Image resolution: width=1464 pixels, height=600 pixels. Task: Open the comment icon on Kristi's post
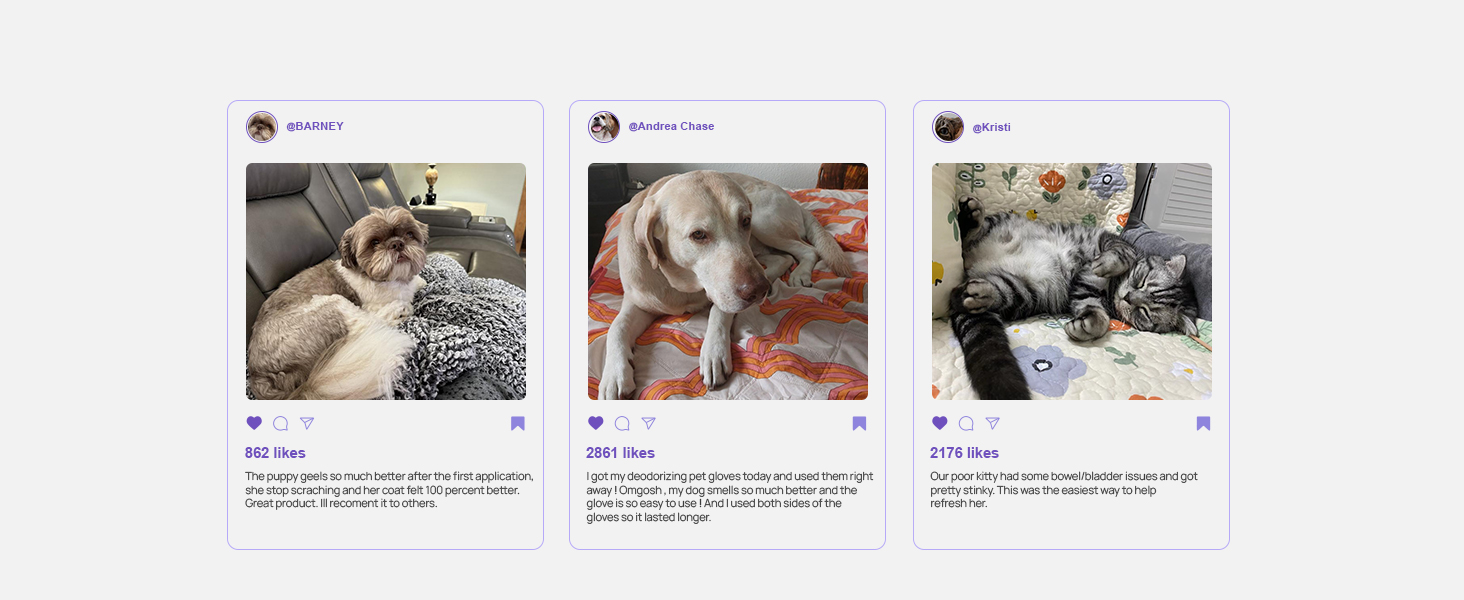coord(966,423)
